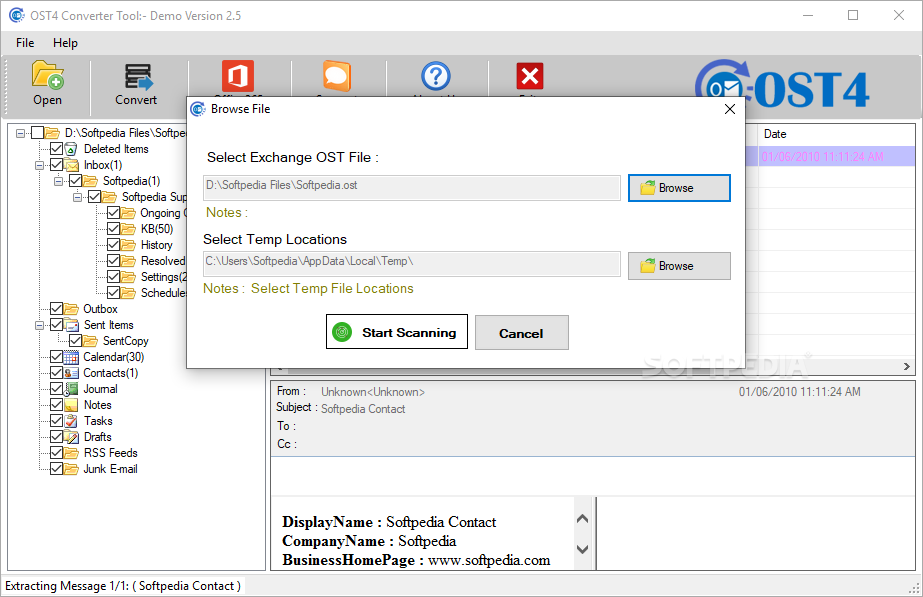Click the Start Scanning button
This screenshot has height=597, width=923.
(x=397, y=332)
